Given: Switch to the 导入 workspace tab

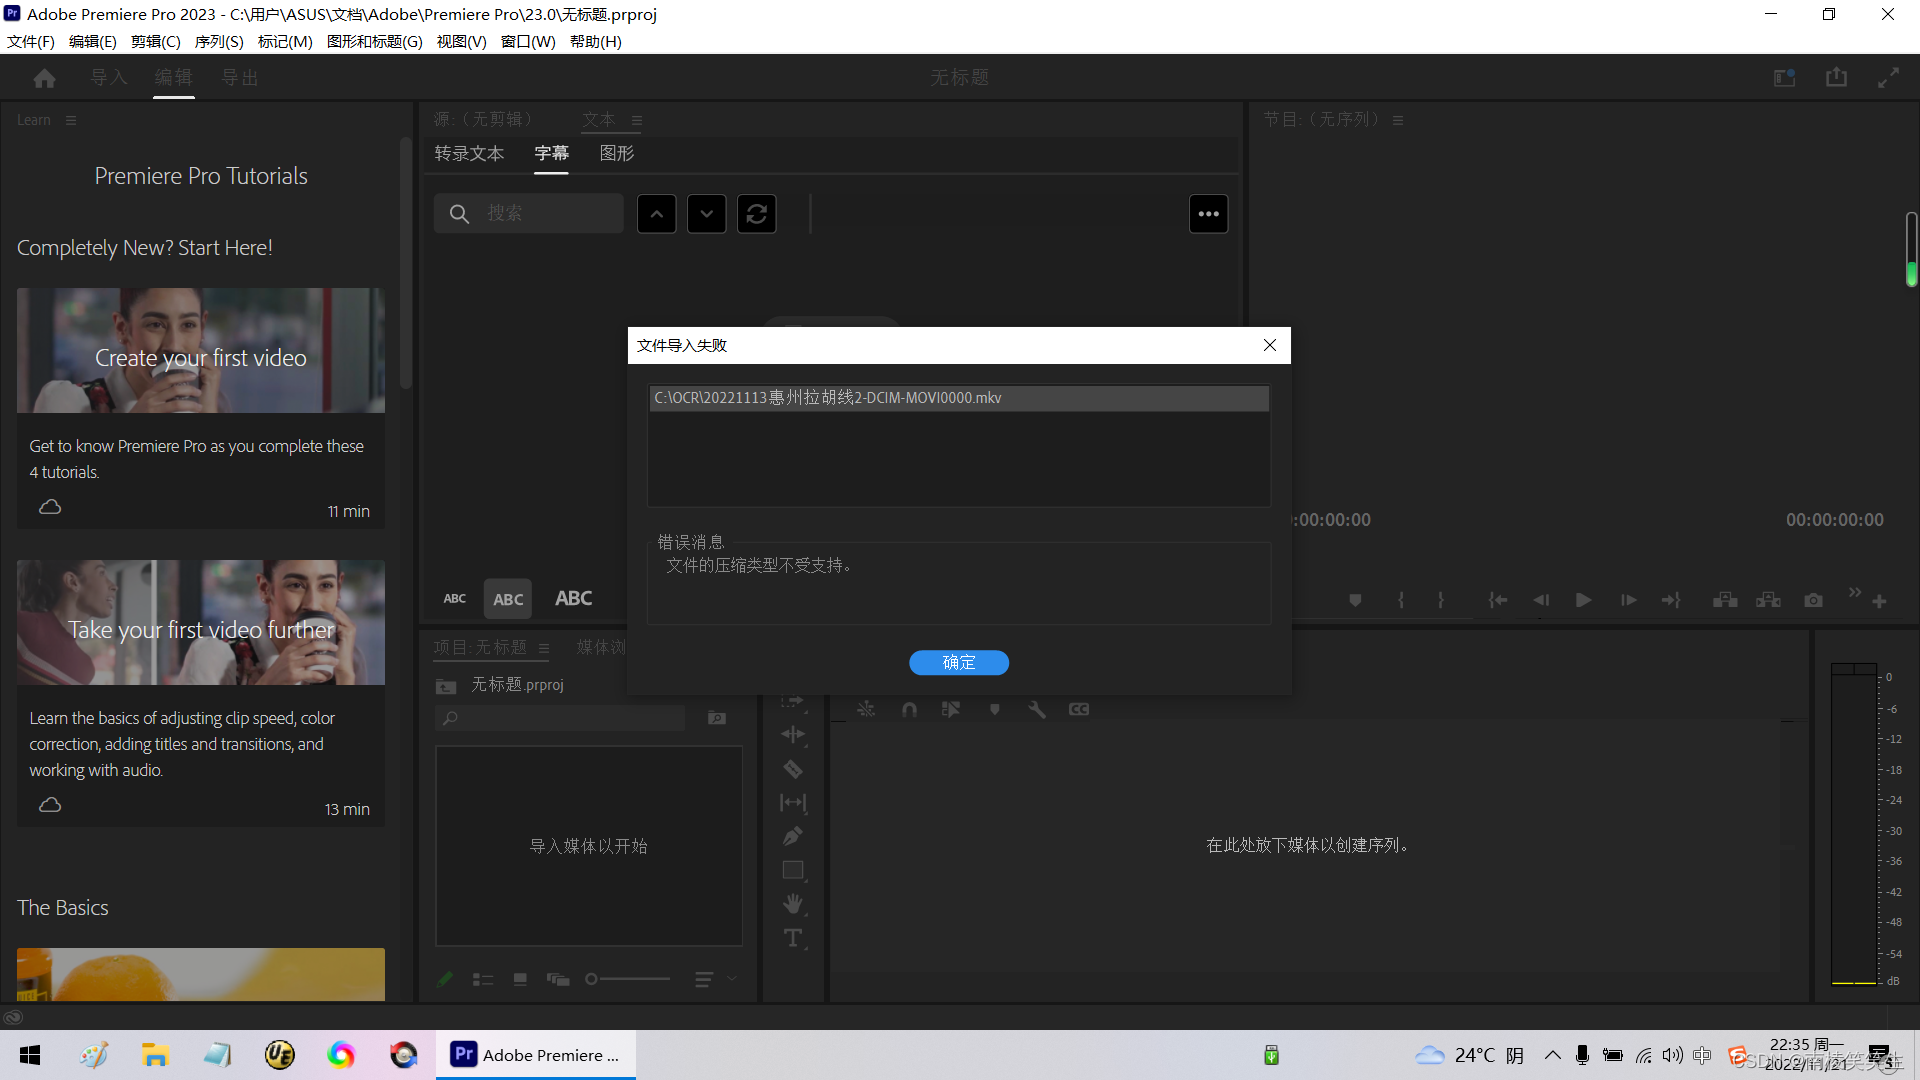Looking at the screenshot, I should coord(109,77).
